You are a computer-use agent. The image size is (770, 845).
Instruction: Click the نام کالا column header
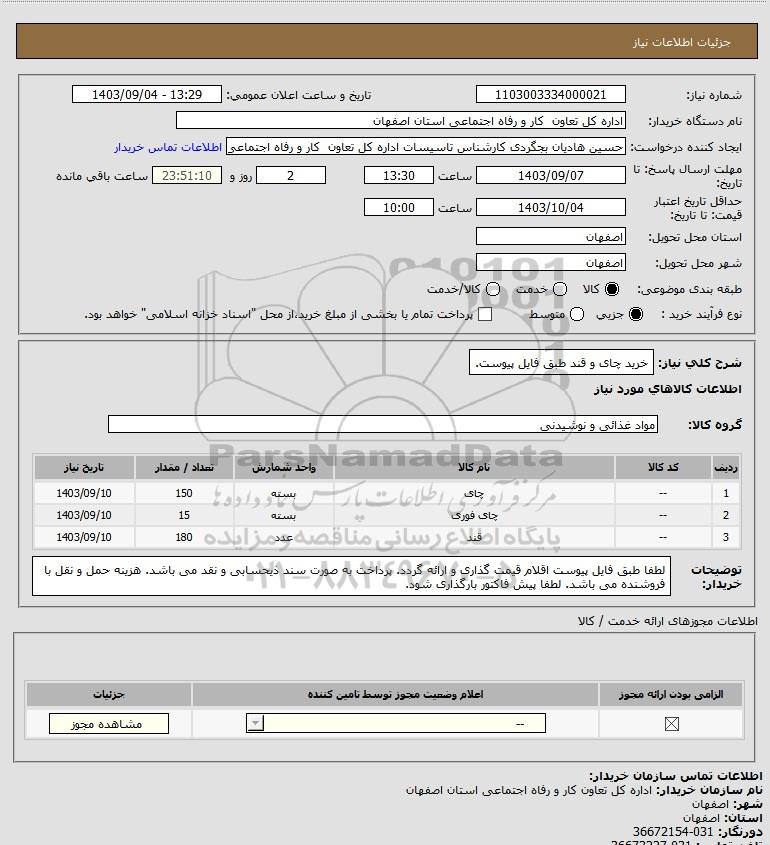pos(474,467)
